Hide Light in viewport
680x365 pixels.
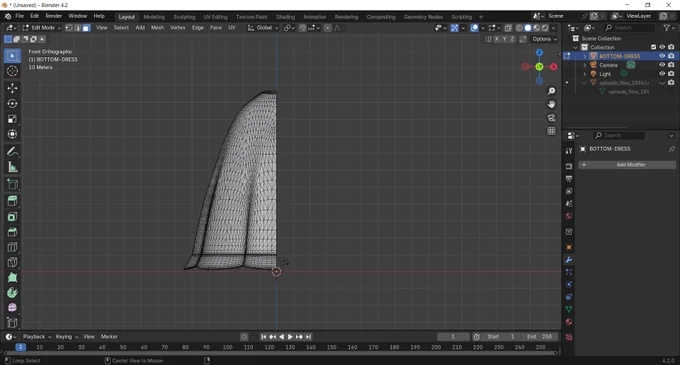coord(662,74)
